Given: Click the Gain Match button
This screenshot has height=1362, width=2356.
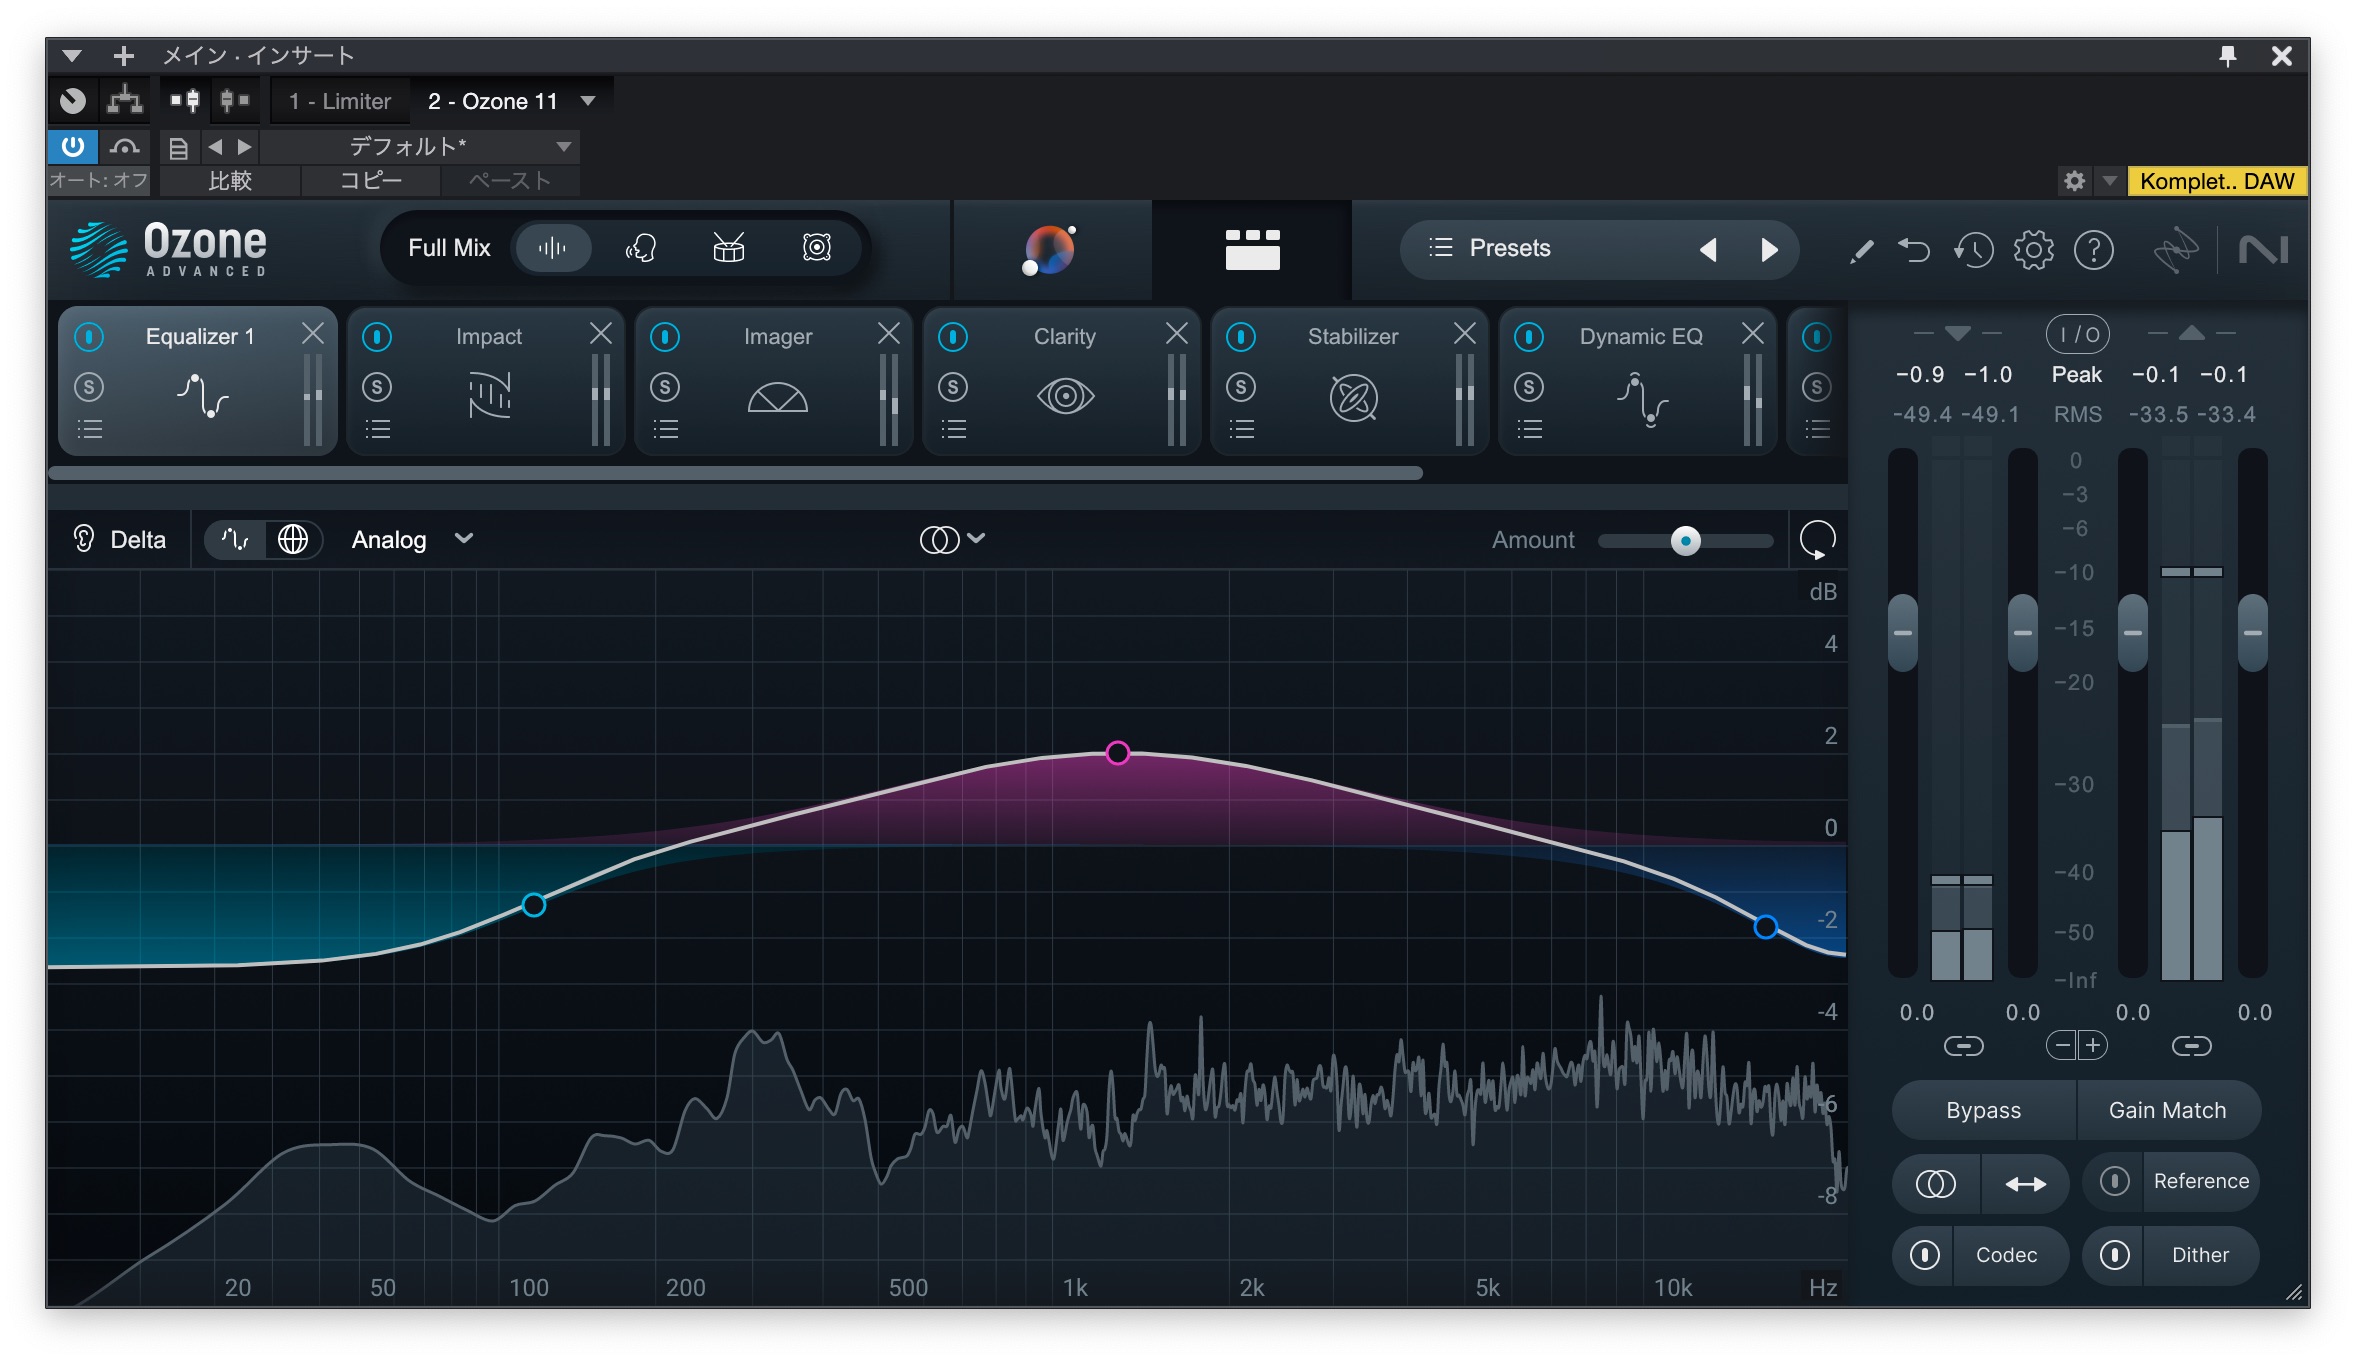Looking at the screenshot, I should [x=2168, y=1109].
